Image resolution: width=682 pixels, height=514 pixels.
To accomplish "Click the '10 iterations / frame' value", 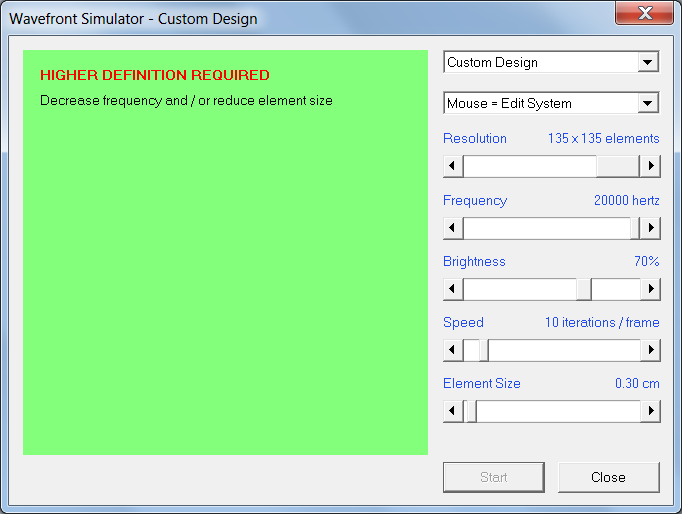I will point(602,322).
